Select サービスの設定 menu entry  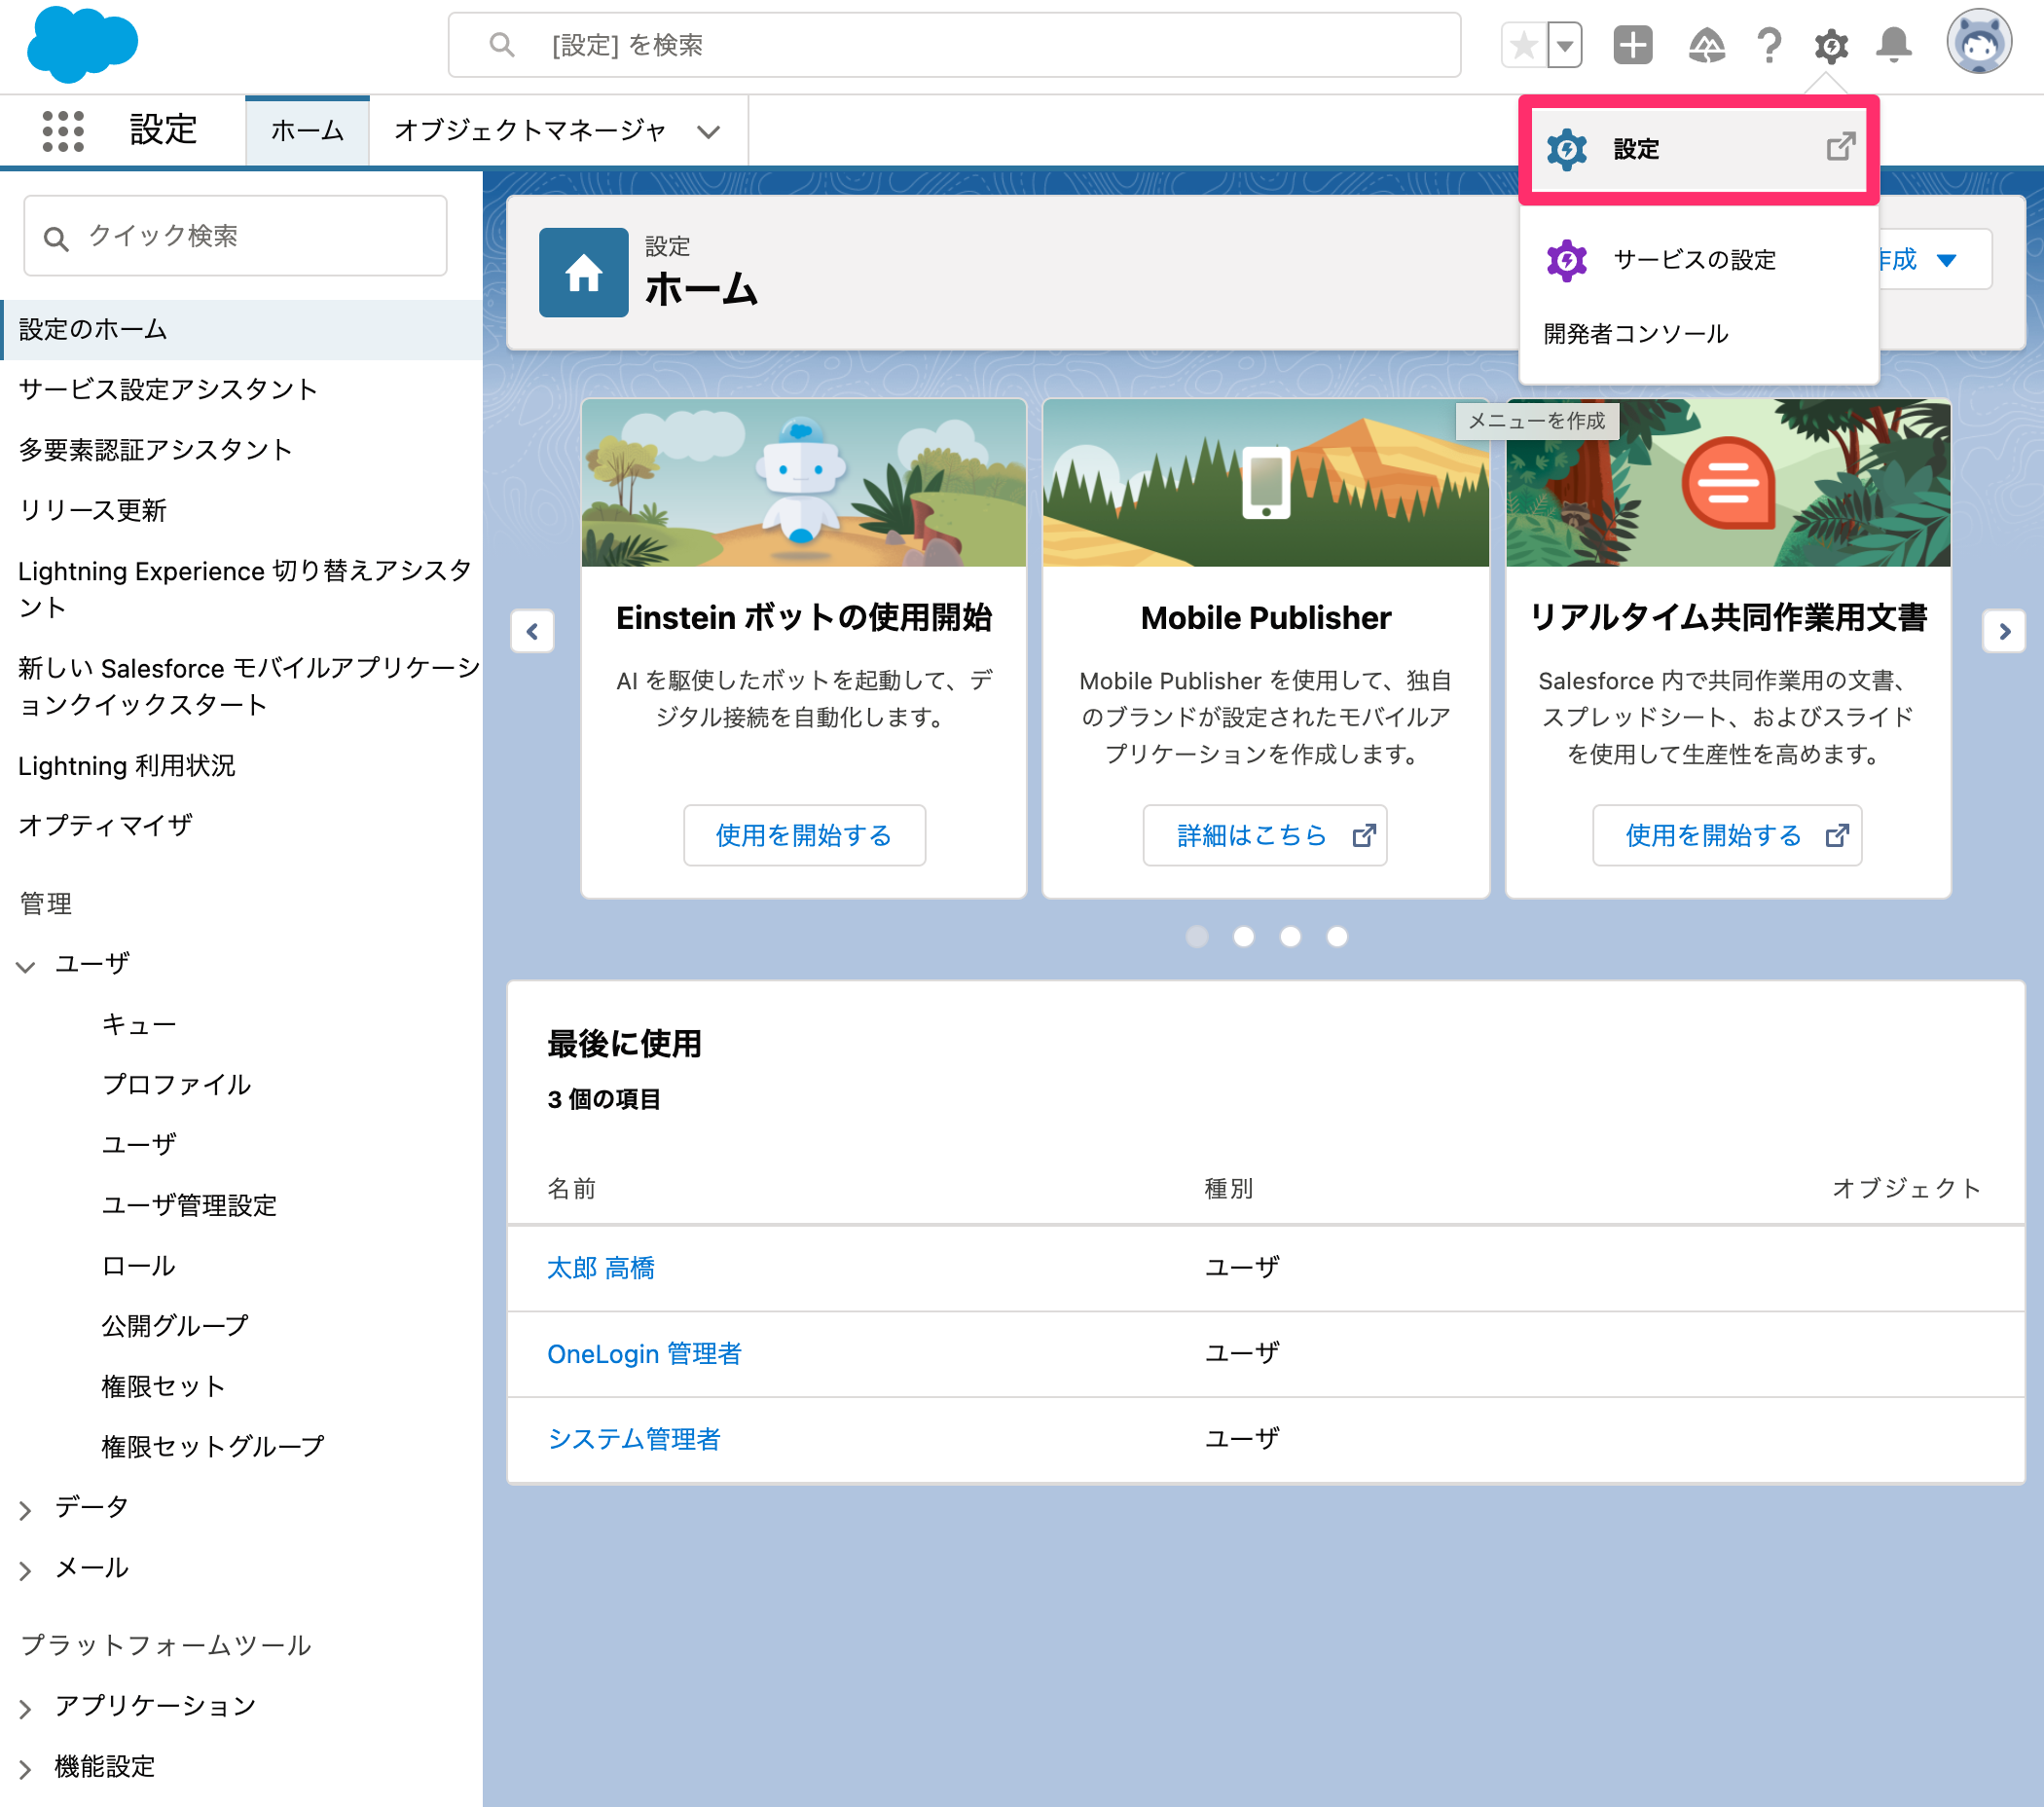(1698, 260)
